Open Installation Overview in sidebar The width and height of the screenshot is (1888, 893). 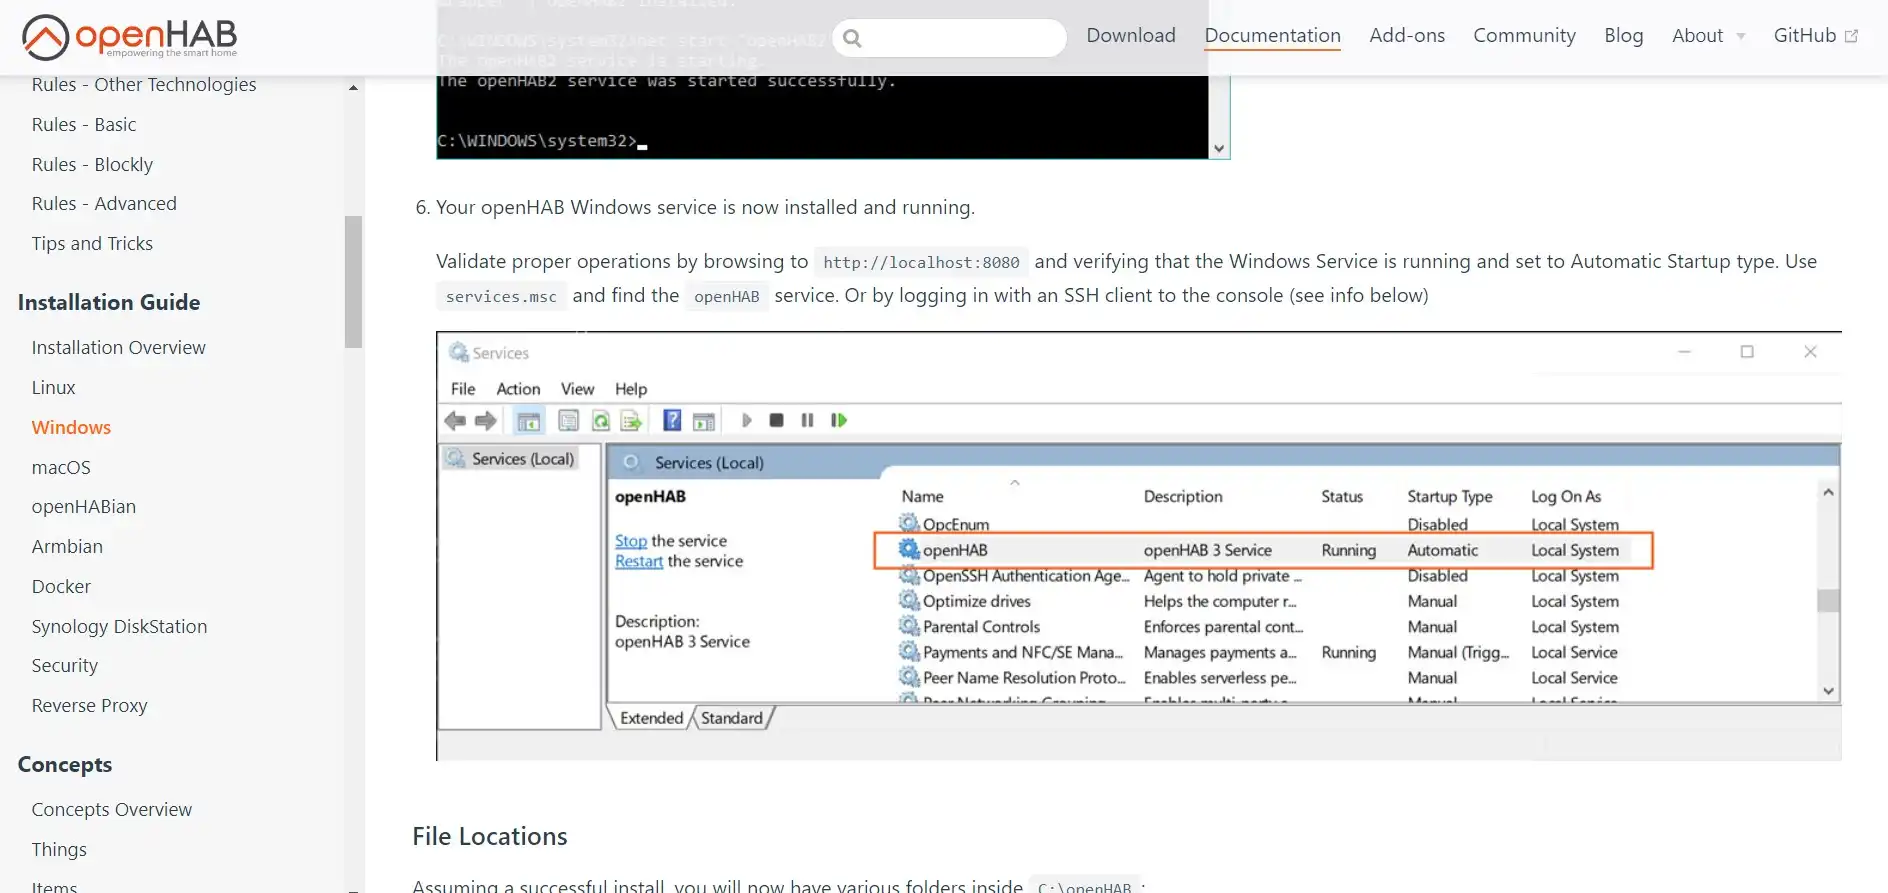click(118, 347)
